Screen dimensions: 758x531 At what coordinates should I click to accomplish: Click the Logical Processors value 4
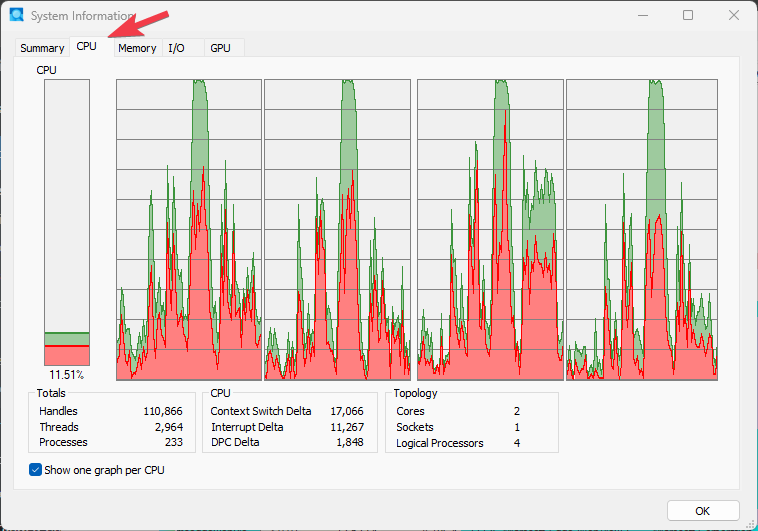[x=517, y=443]
